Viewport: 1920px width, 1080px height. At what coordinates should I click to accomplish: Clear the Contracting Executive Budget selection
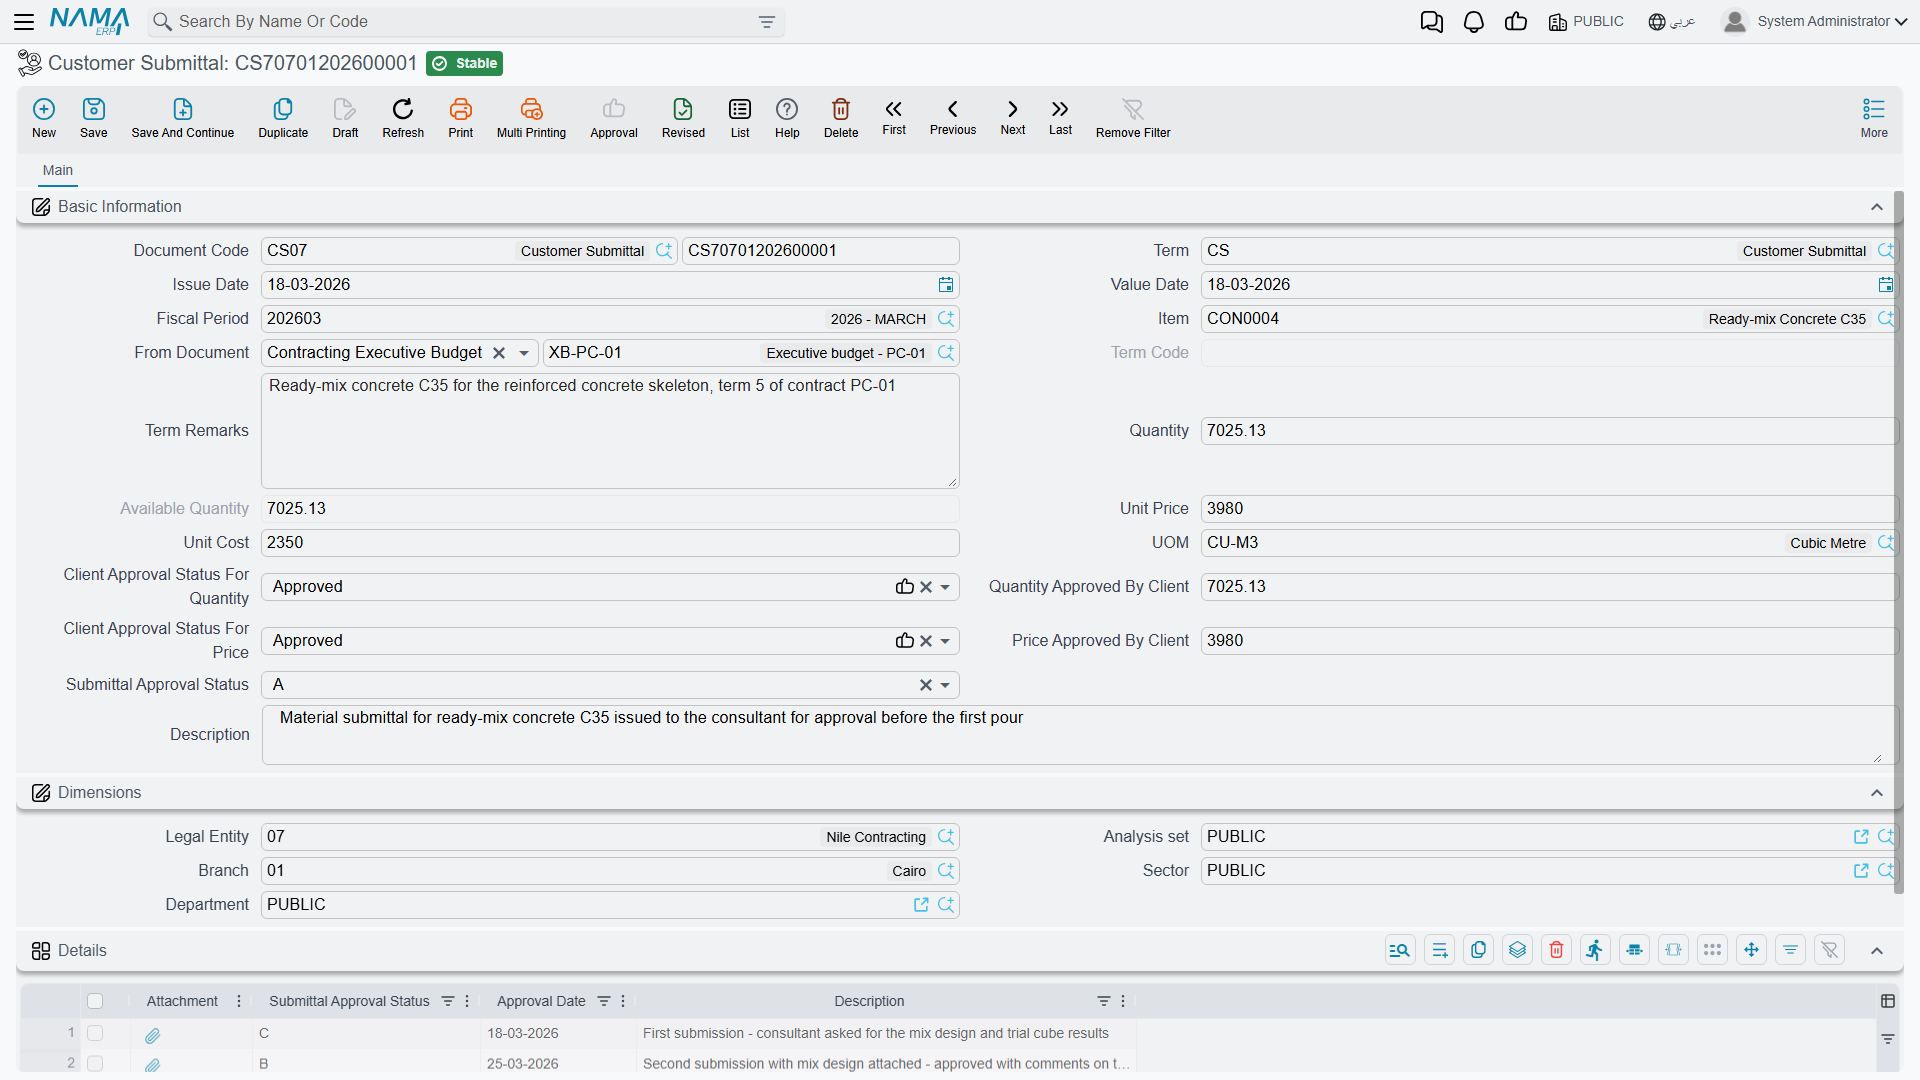click(499, 353)
